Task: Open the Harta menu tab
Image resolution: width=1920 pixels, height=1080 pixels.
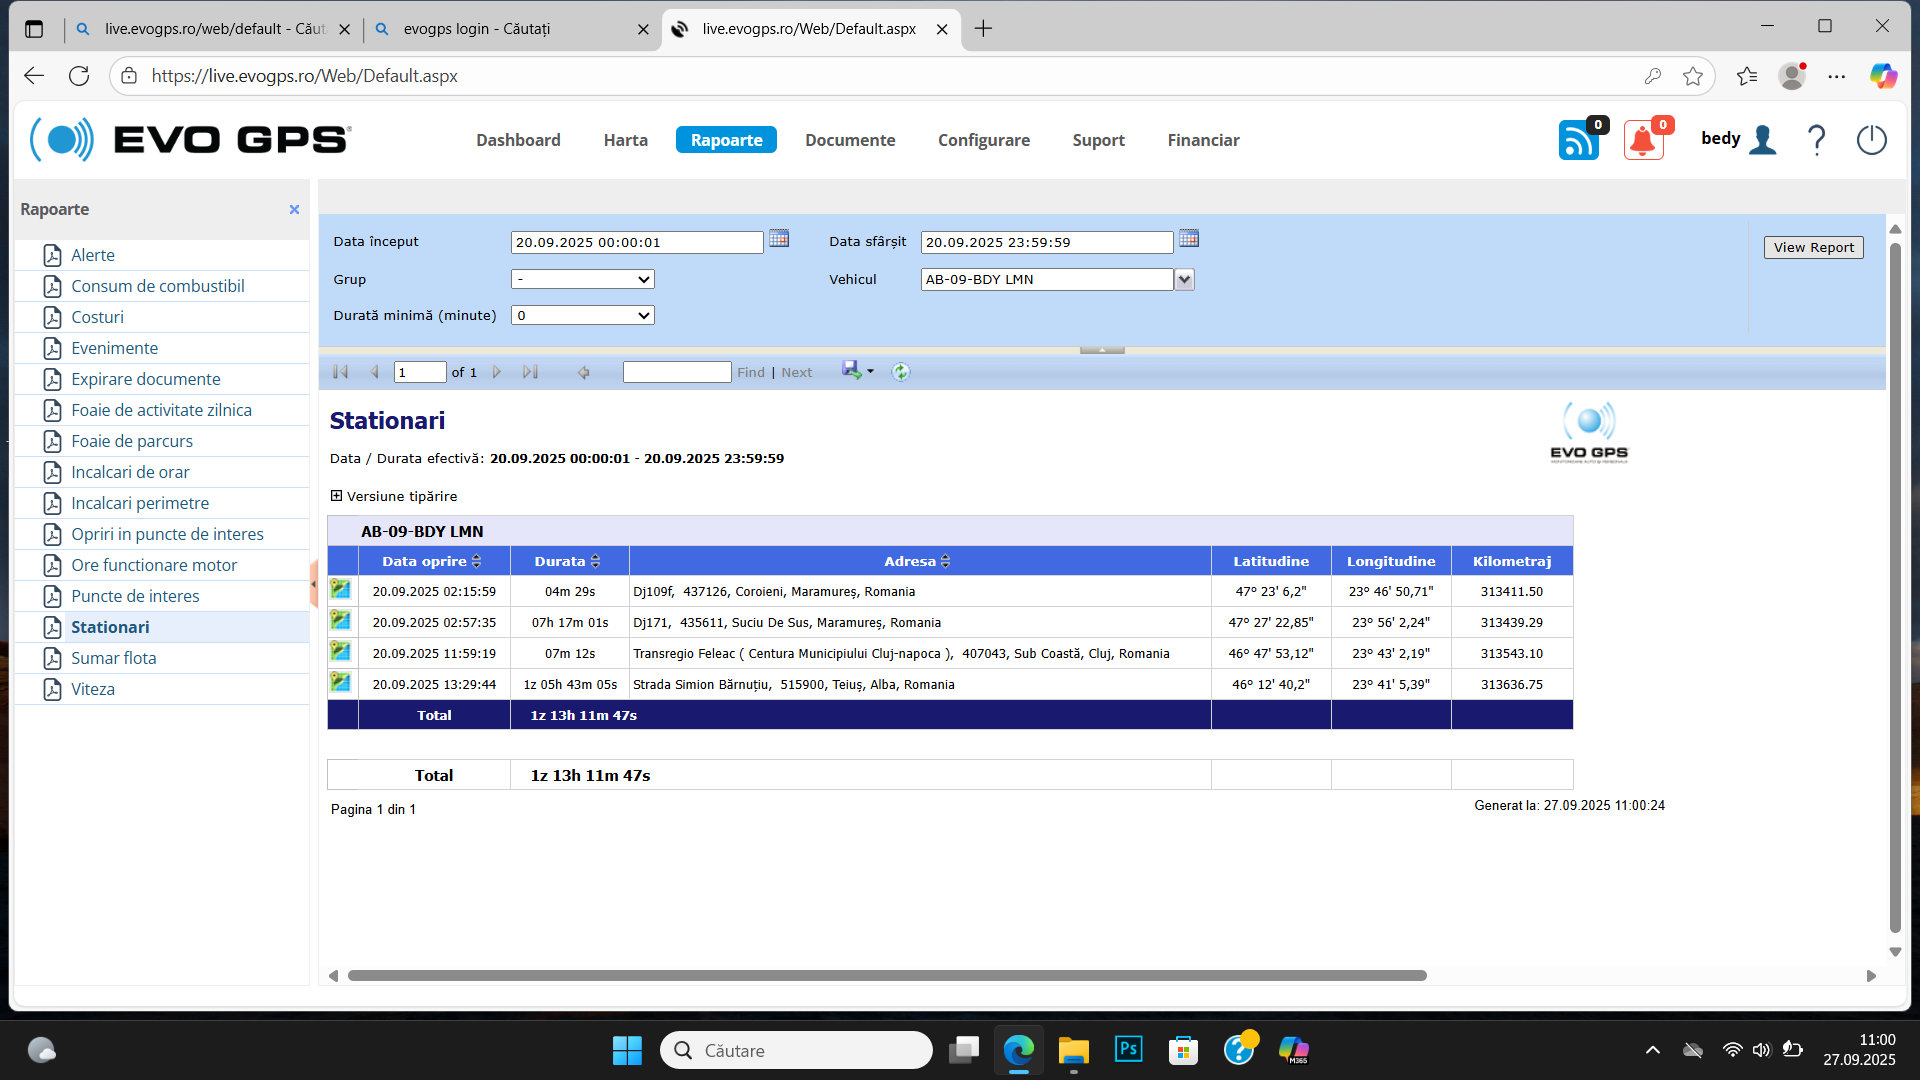Action: click(625, 140)
